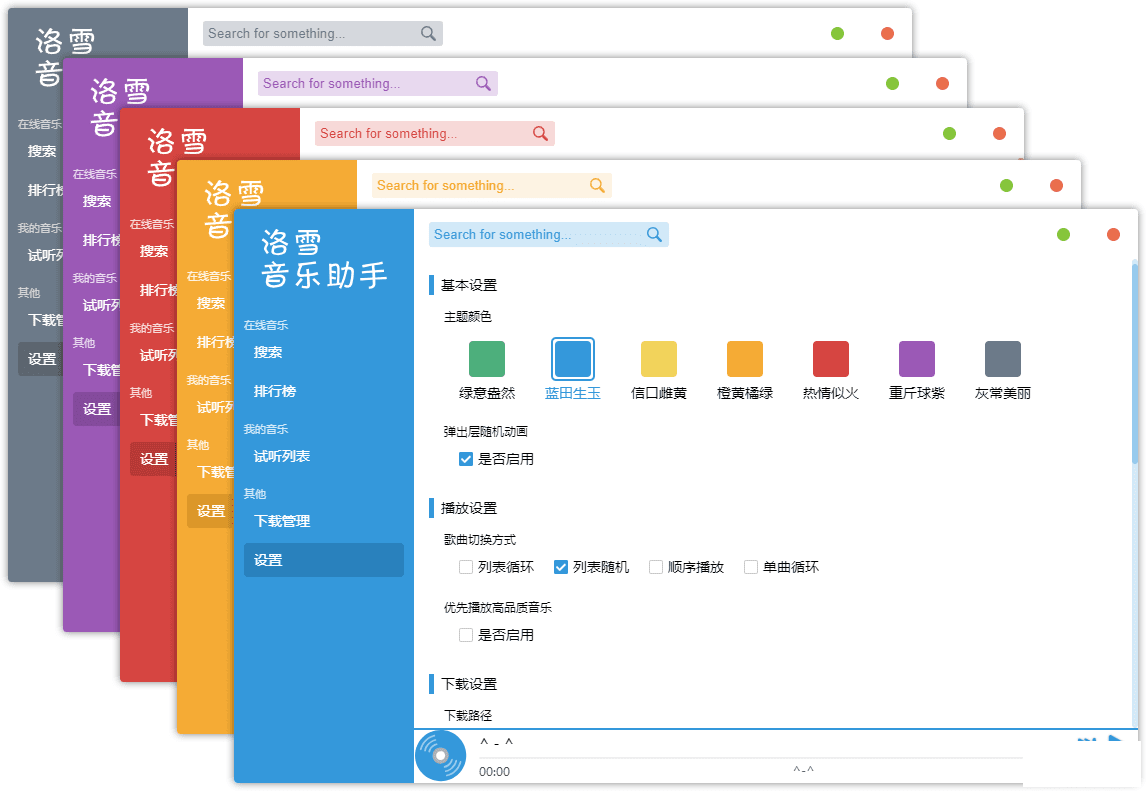This screenshot has height=792, width=1146.
Task: Enable the 列表循环 playback option
Action: [466, 567]
